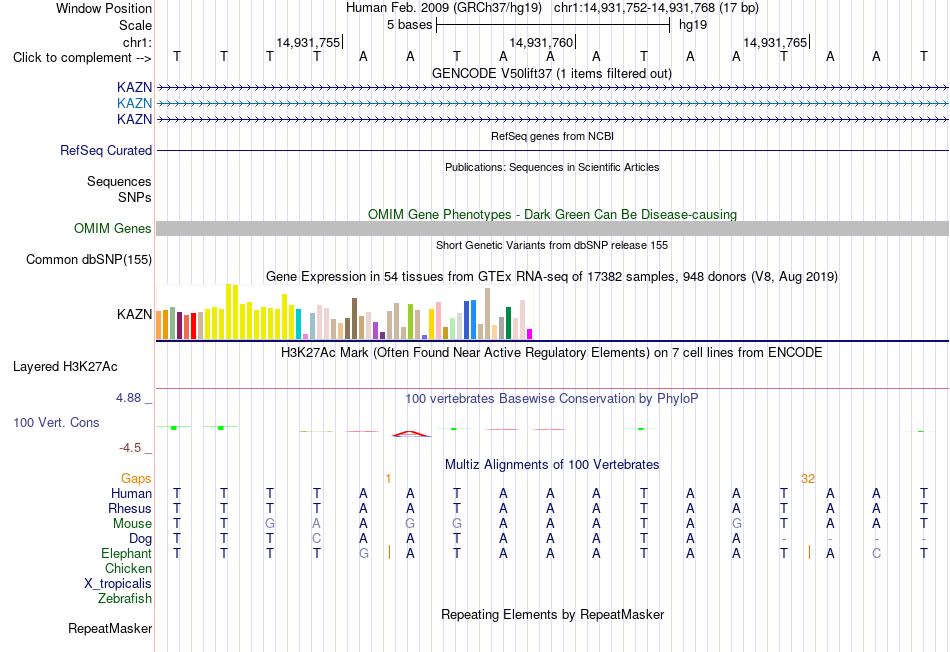Image resolution: width=950 pixels, height=652 pixels.
Task: Click the mismatched C base in Dog row
Action: 316,539
